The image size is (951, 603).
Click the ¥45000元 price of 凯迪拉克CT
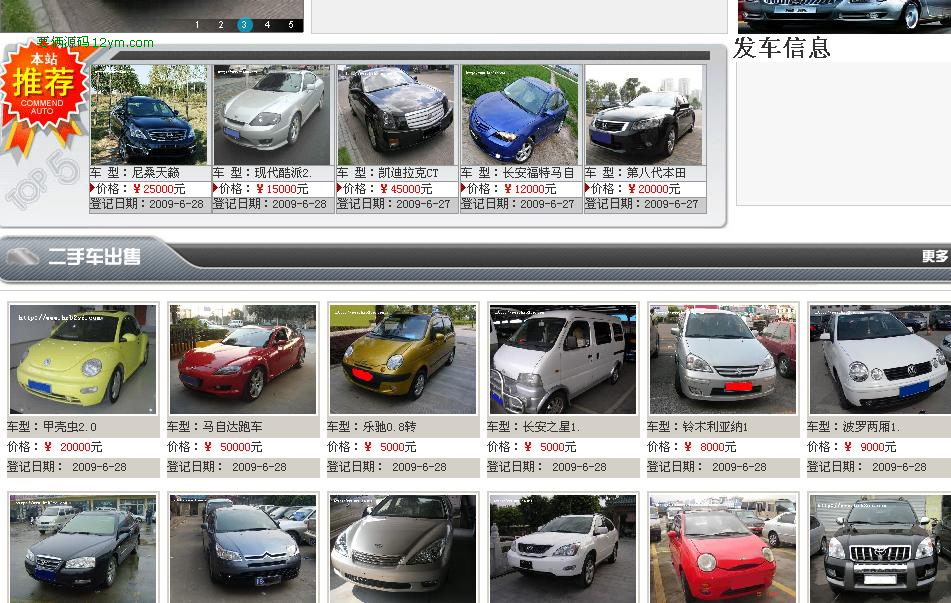(406, 189)
